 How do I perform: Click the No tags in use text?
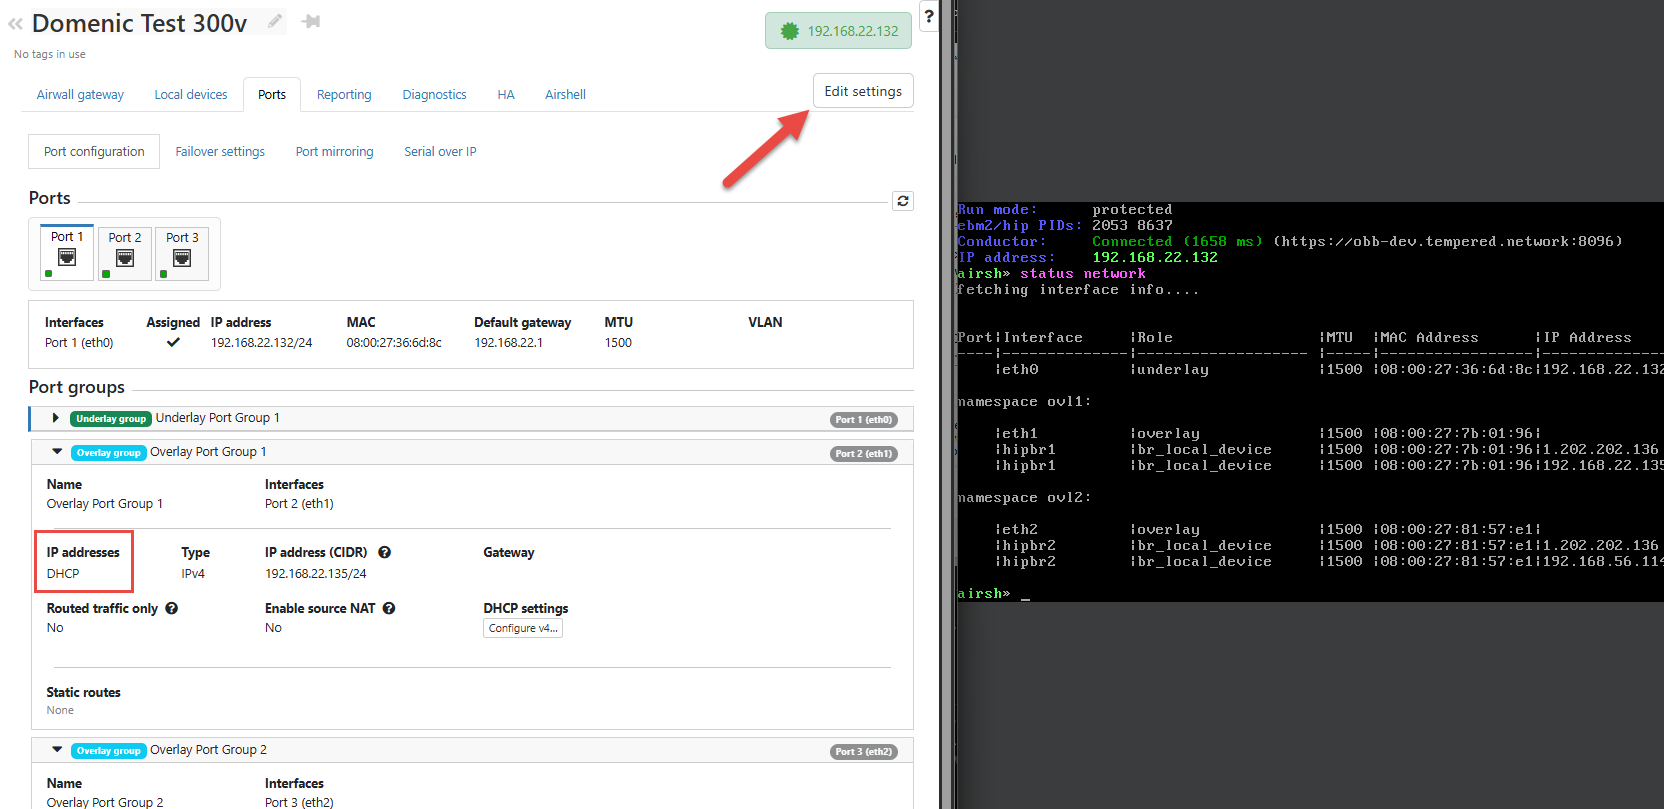pos(50,54)
